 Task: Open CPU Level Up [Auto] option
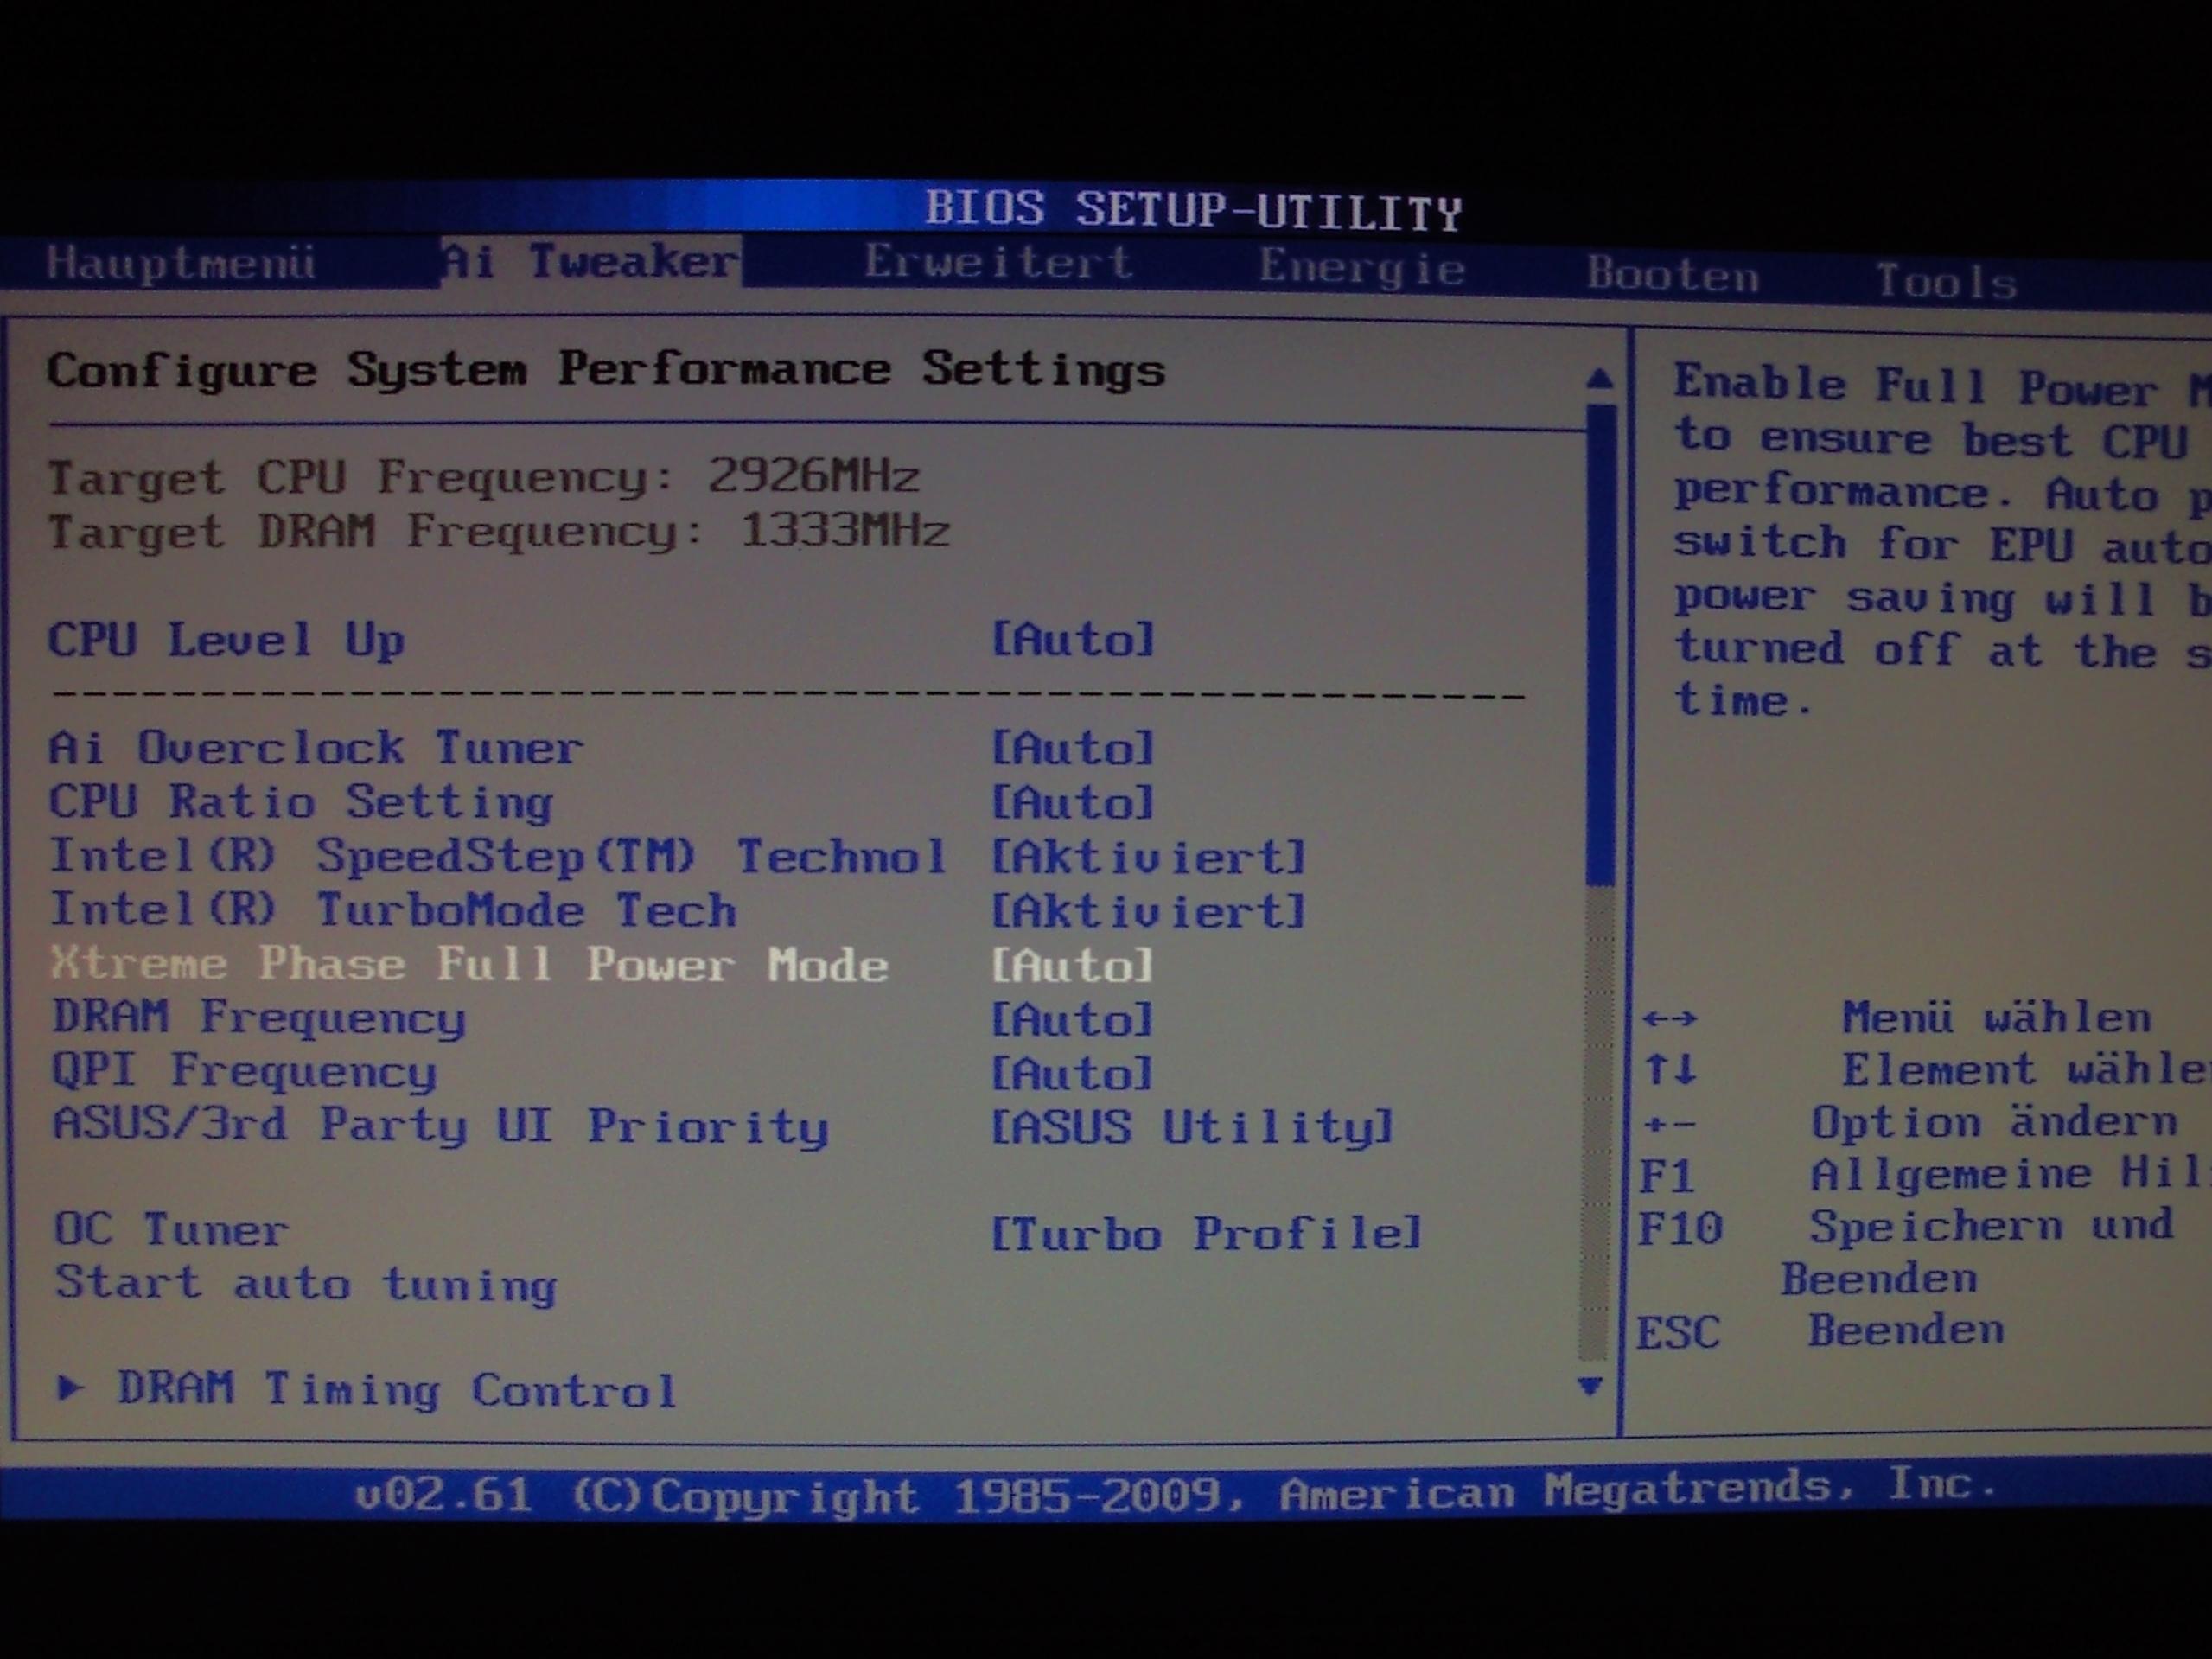(x=1072, y=640)
